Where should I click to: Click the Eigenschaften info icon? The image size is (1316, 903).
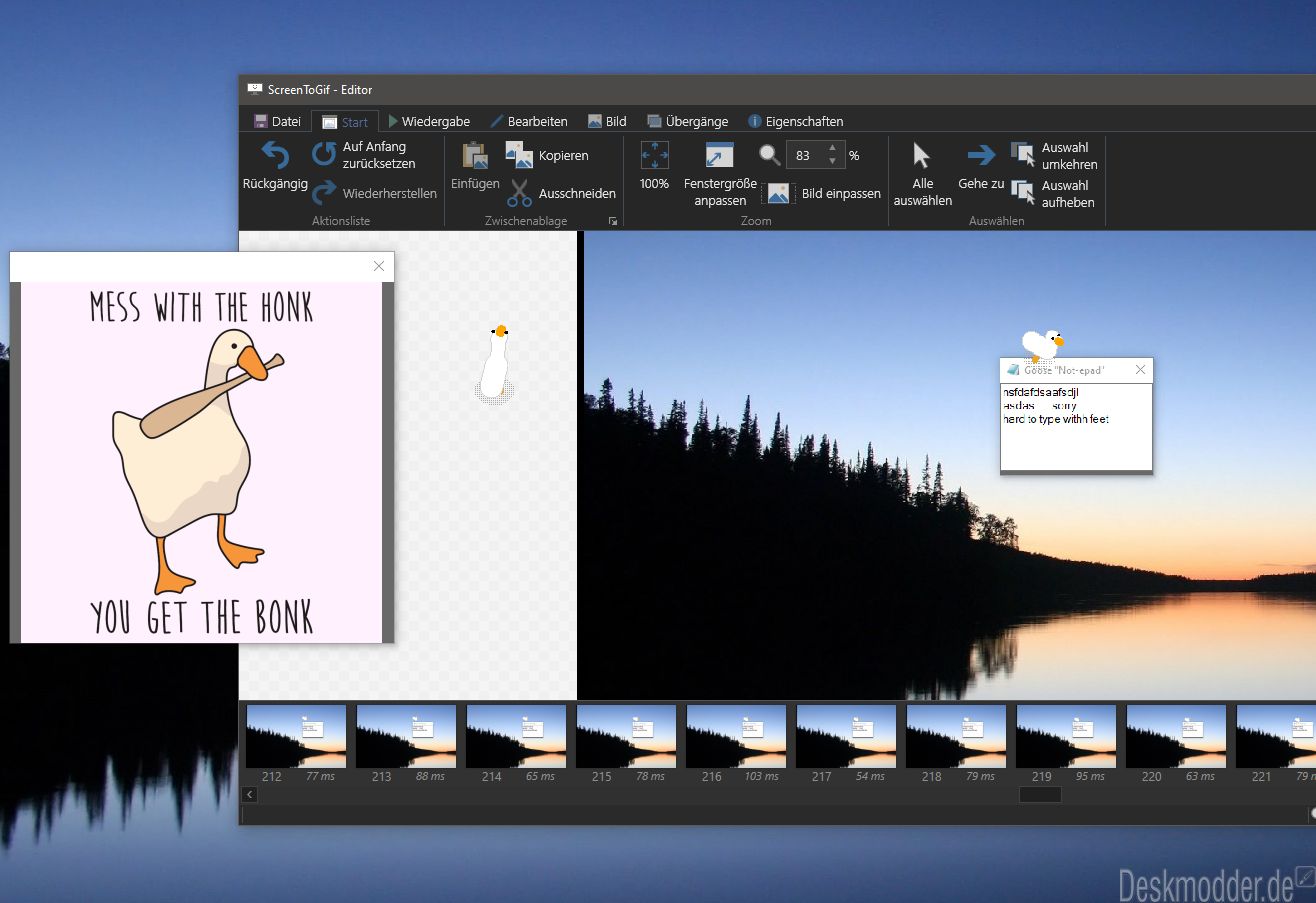coord(755,121)
